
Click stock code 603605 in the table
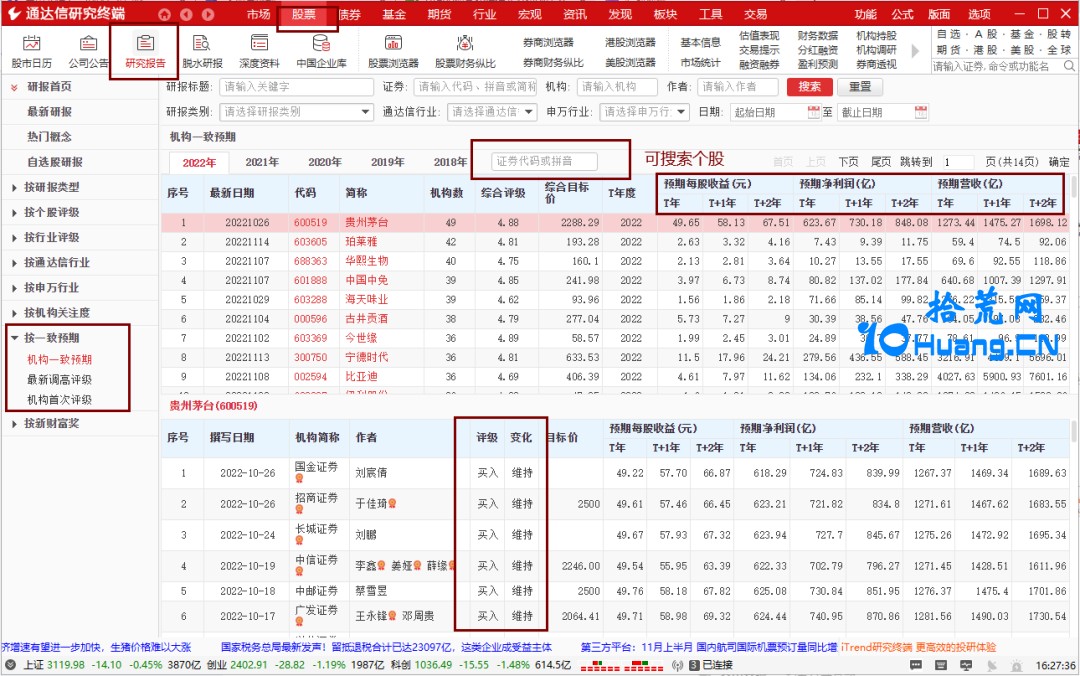click(x=311, y=242)
